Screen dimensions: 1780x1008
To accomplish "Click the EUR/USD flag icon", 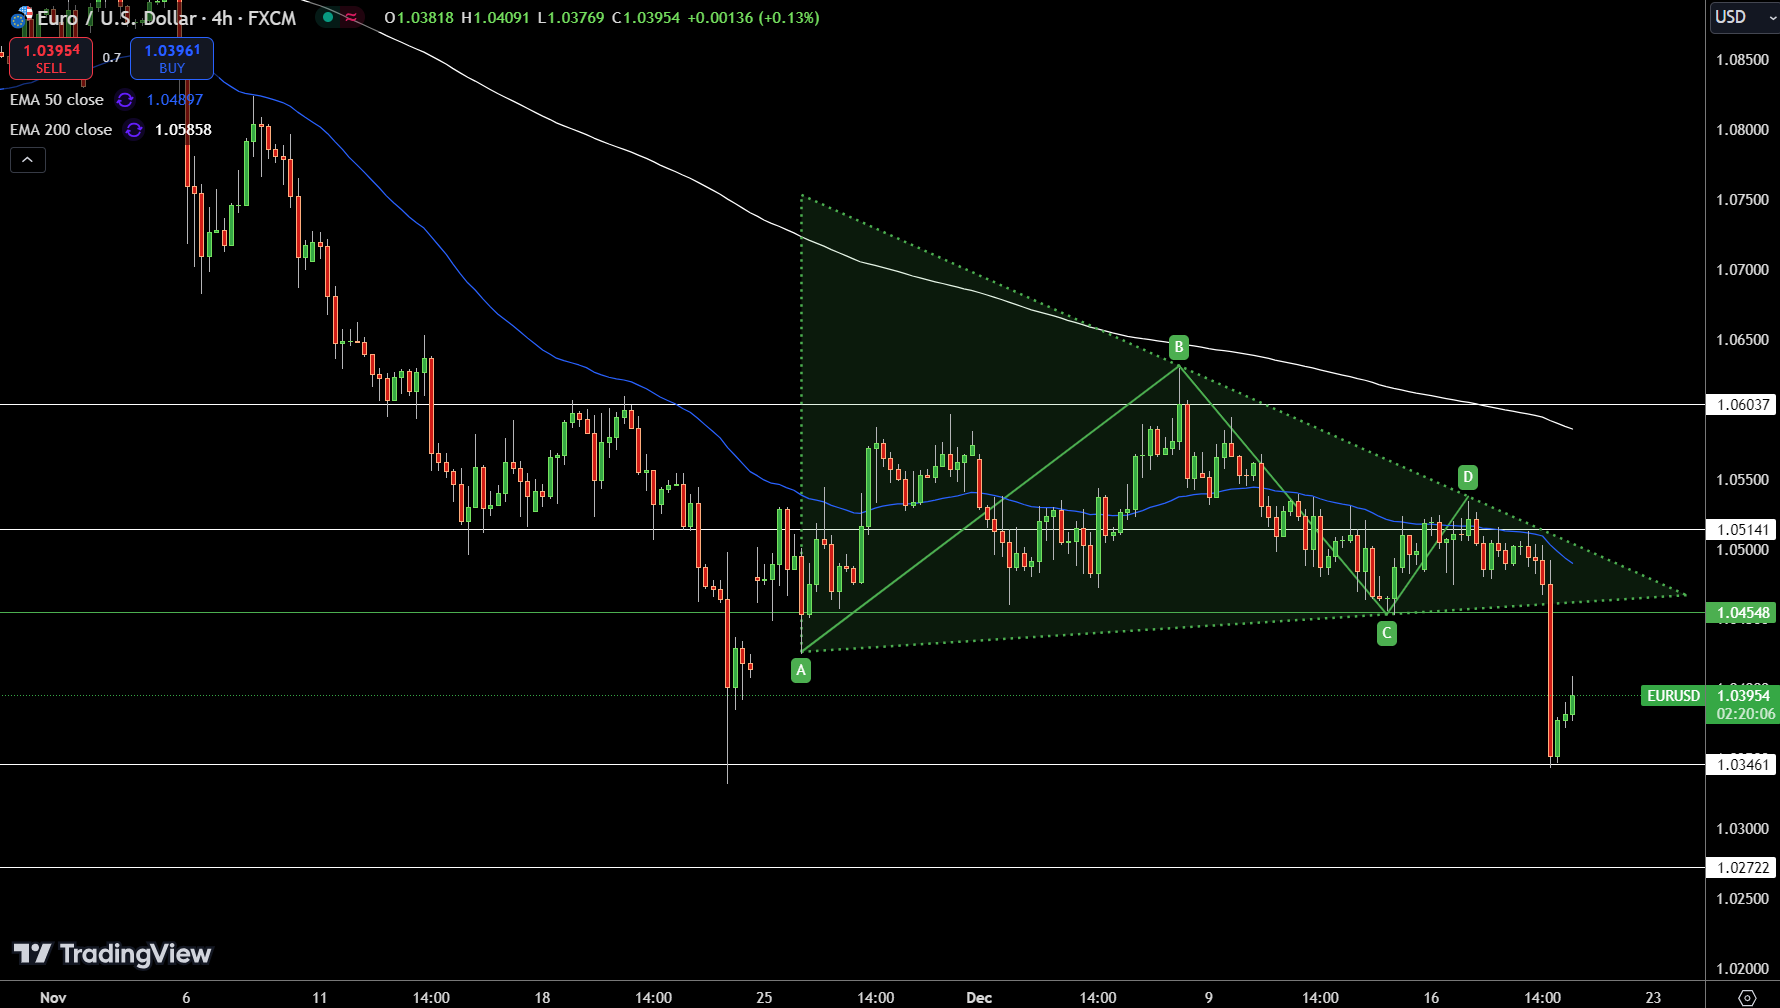I will point(20,18).
